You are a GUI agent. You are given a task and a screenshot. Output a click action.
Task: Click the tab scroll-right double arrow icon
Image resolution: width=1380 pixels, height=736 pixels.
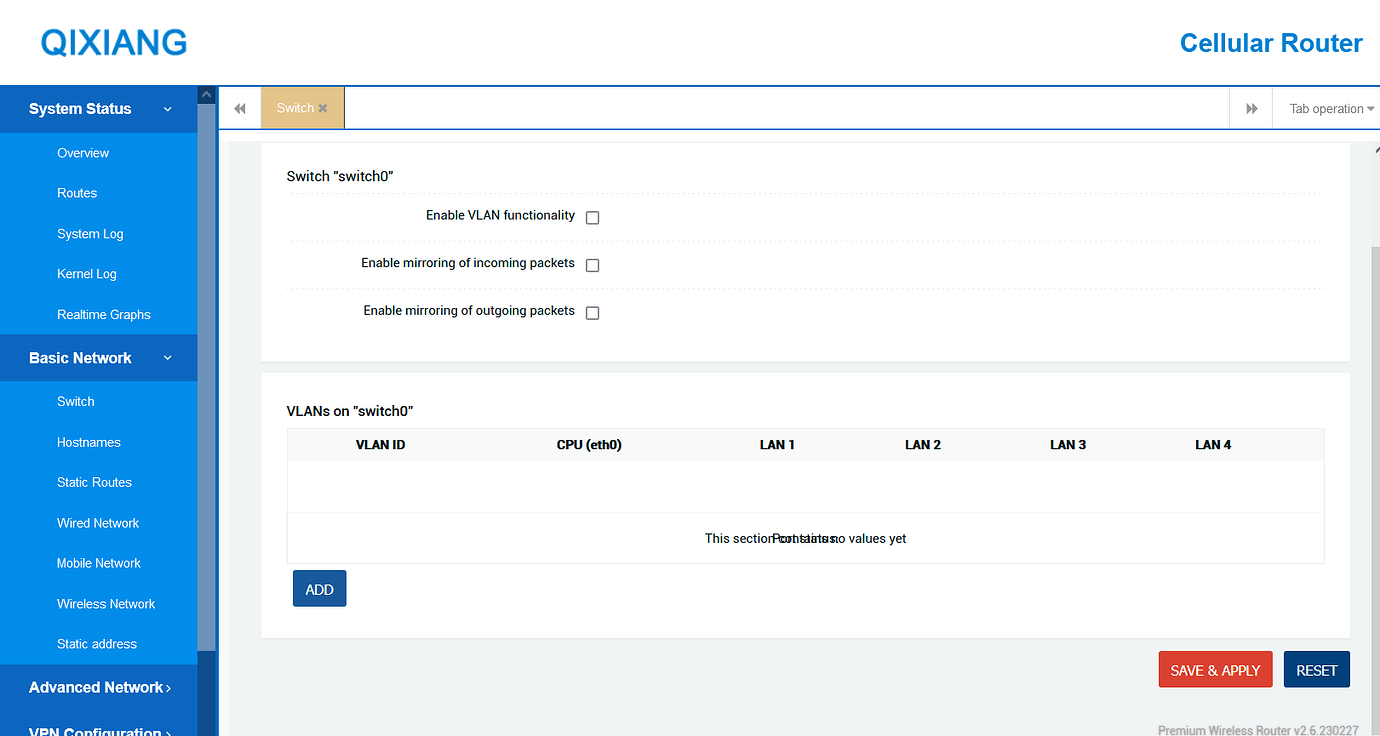tap(1251, 109)
